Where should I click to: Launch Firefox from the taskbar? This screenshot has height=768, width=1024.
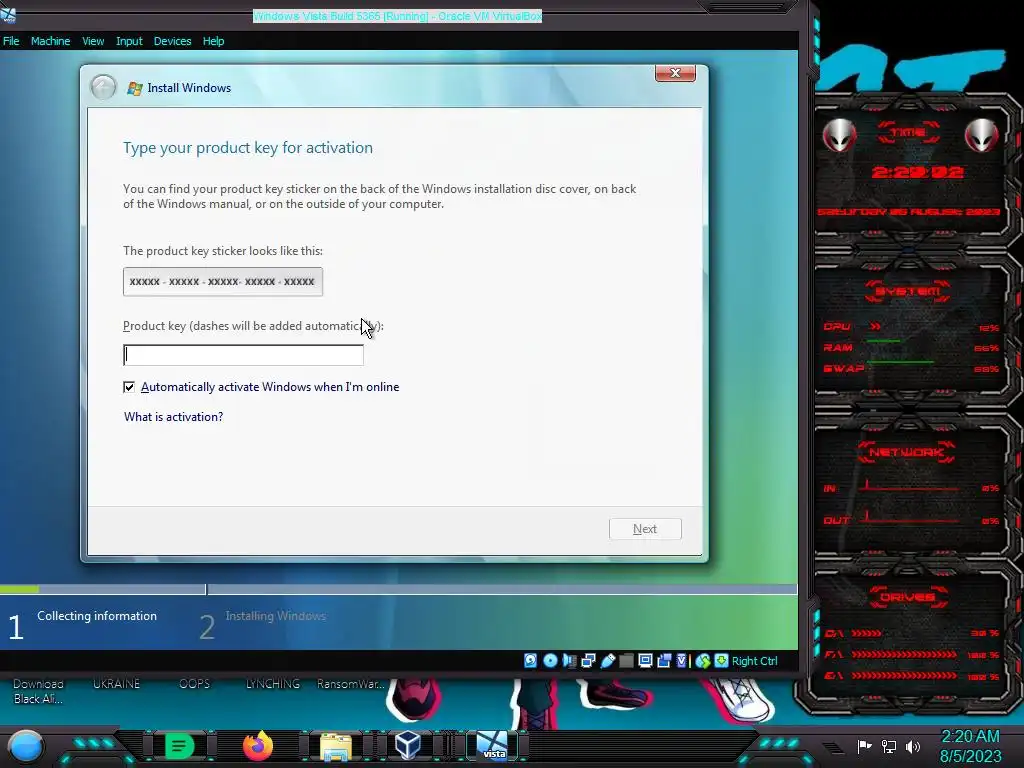tap(258, 746)
